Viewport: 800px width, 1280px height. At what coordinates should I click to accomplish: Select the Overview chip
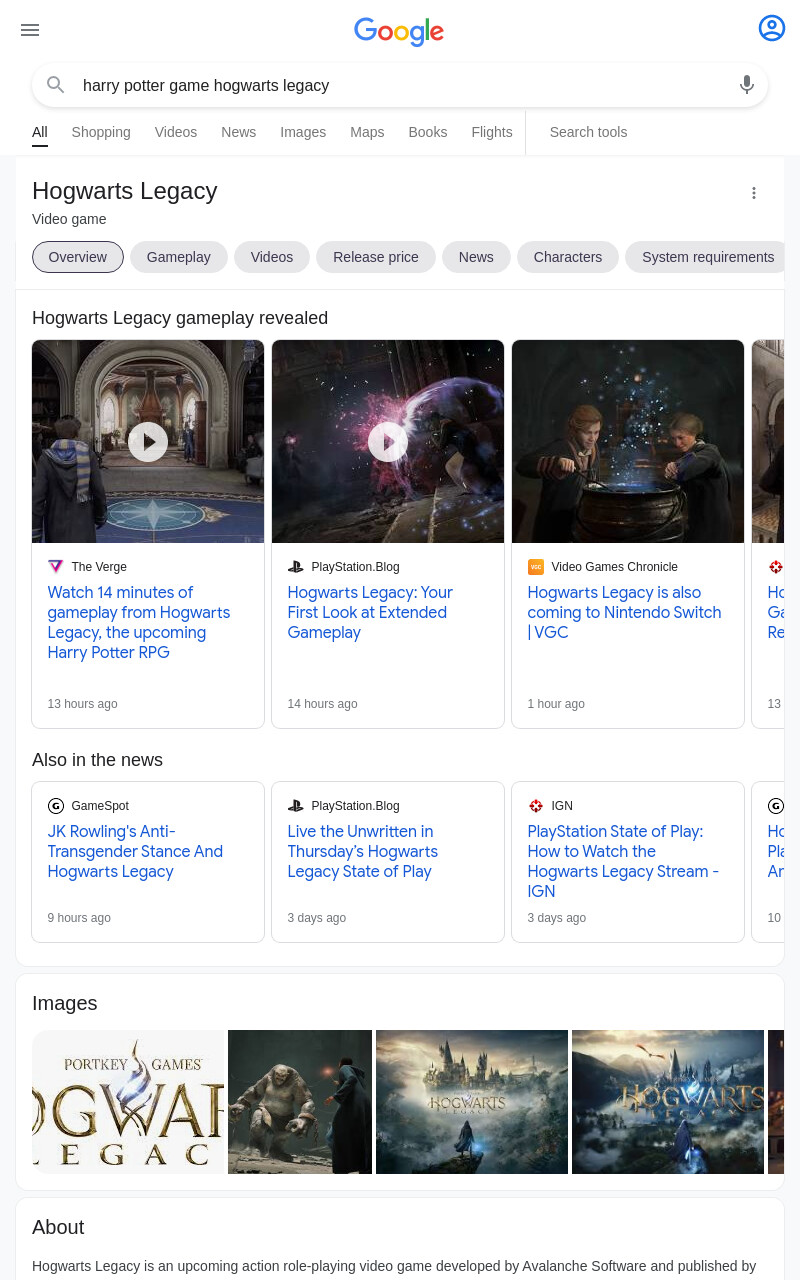click(x=78, y=257)
